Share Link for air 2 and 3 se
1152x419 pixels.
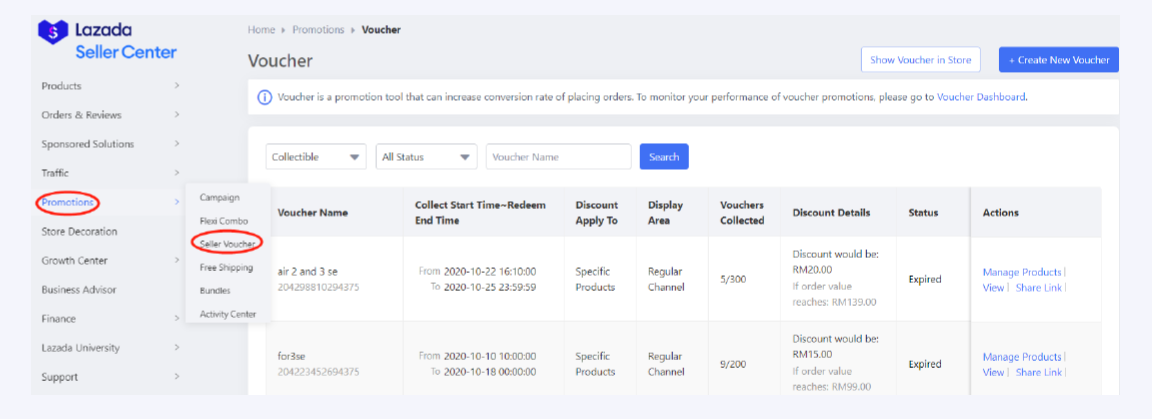[x=1039, y=287]
